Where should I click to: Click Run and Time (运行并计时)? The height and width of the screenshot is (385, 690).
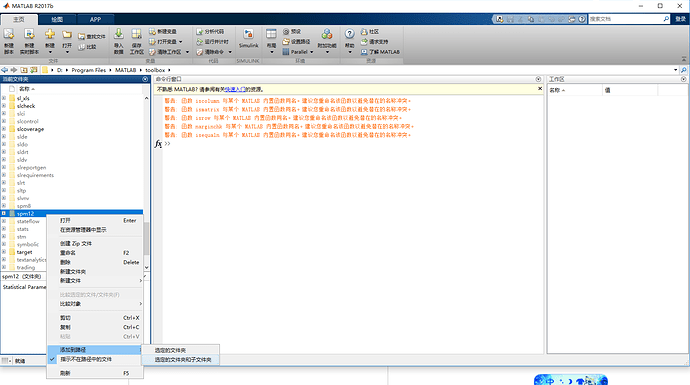(x=213, y=42)
